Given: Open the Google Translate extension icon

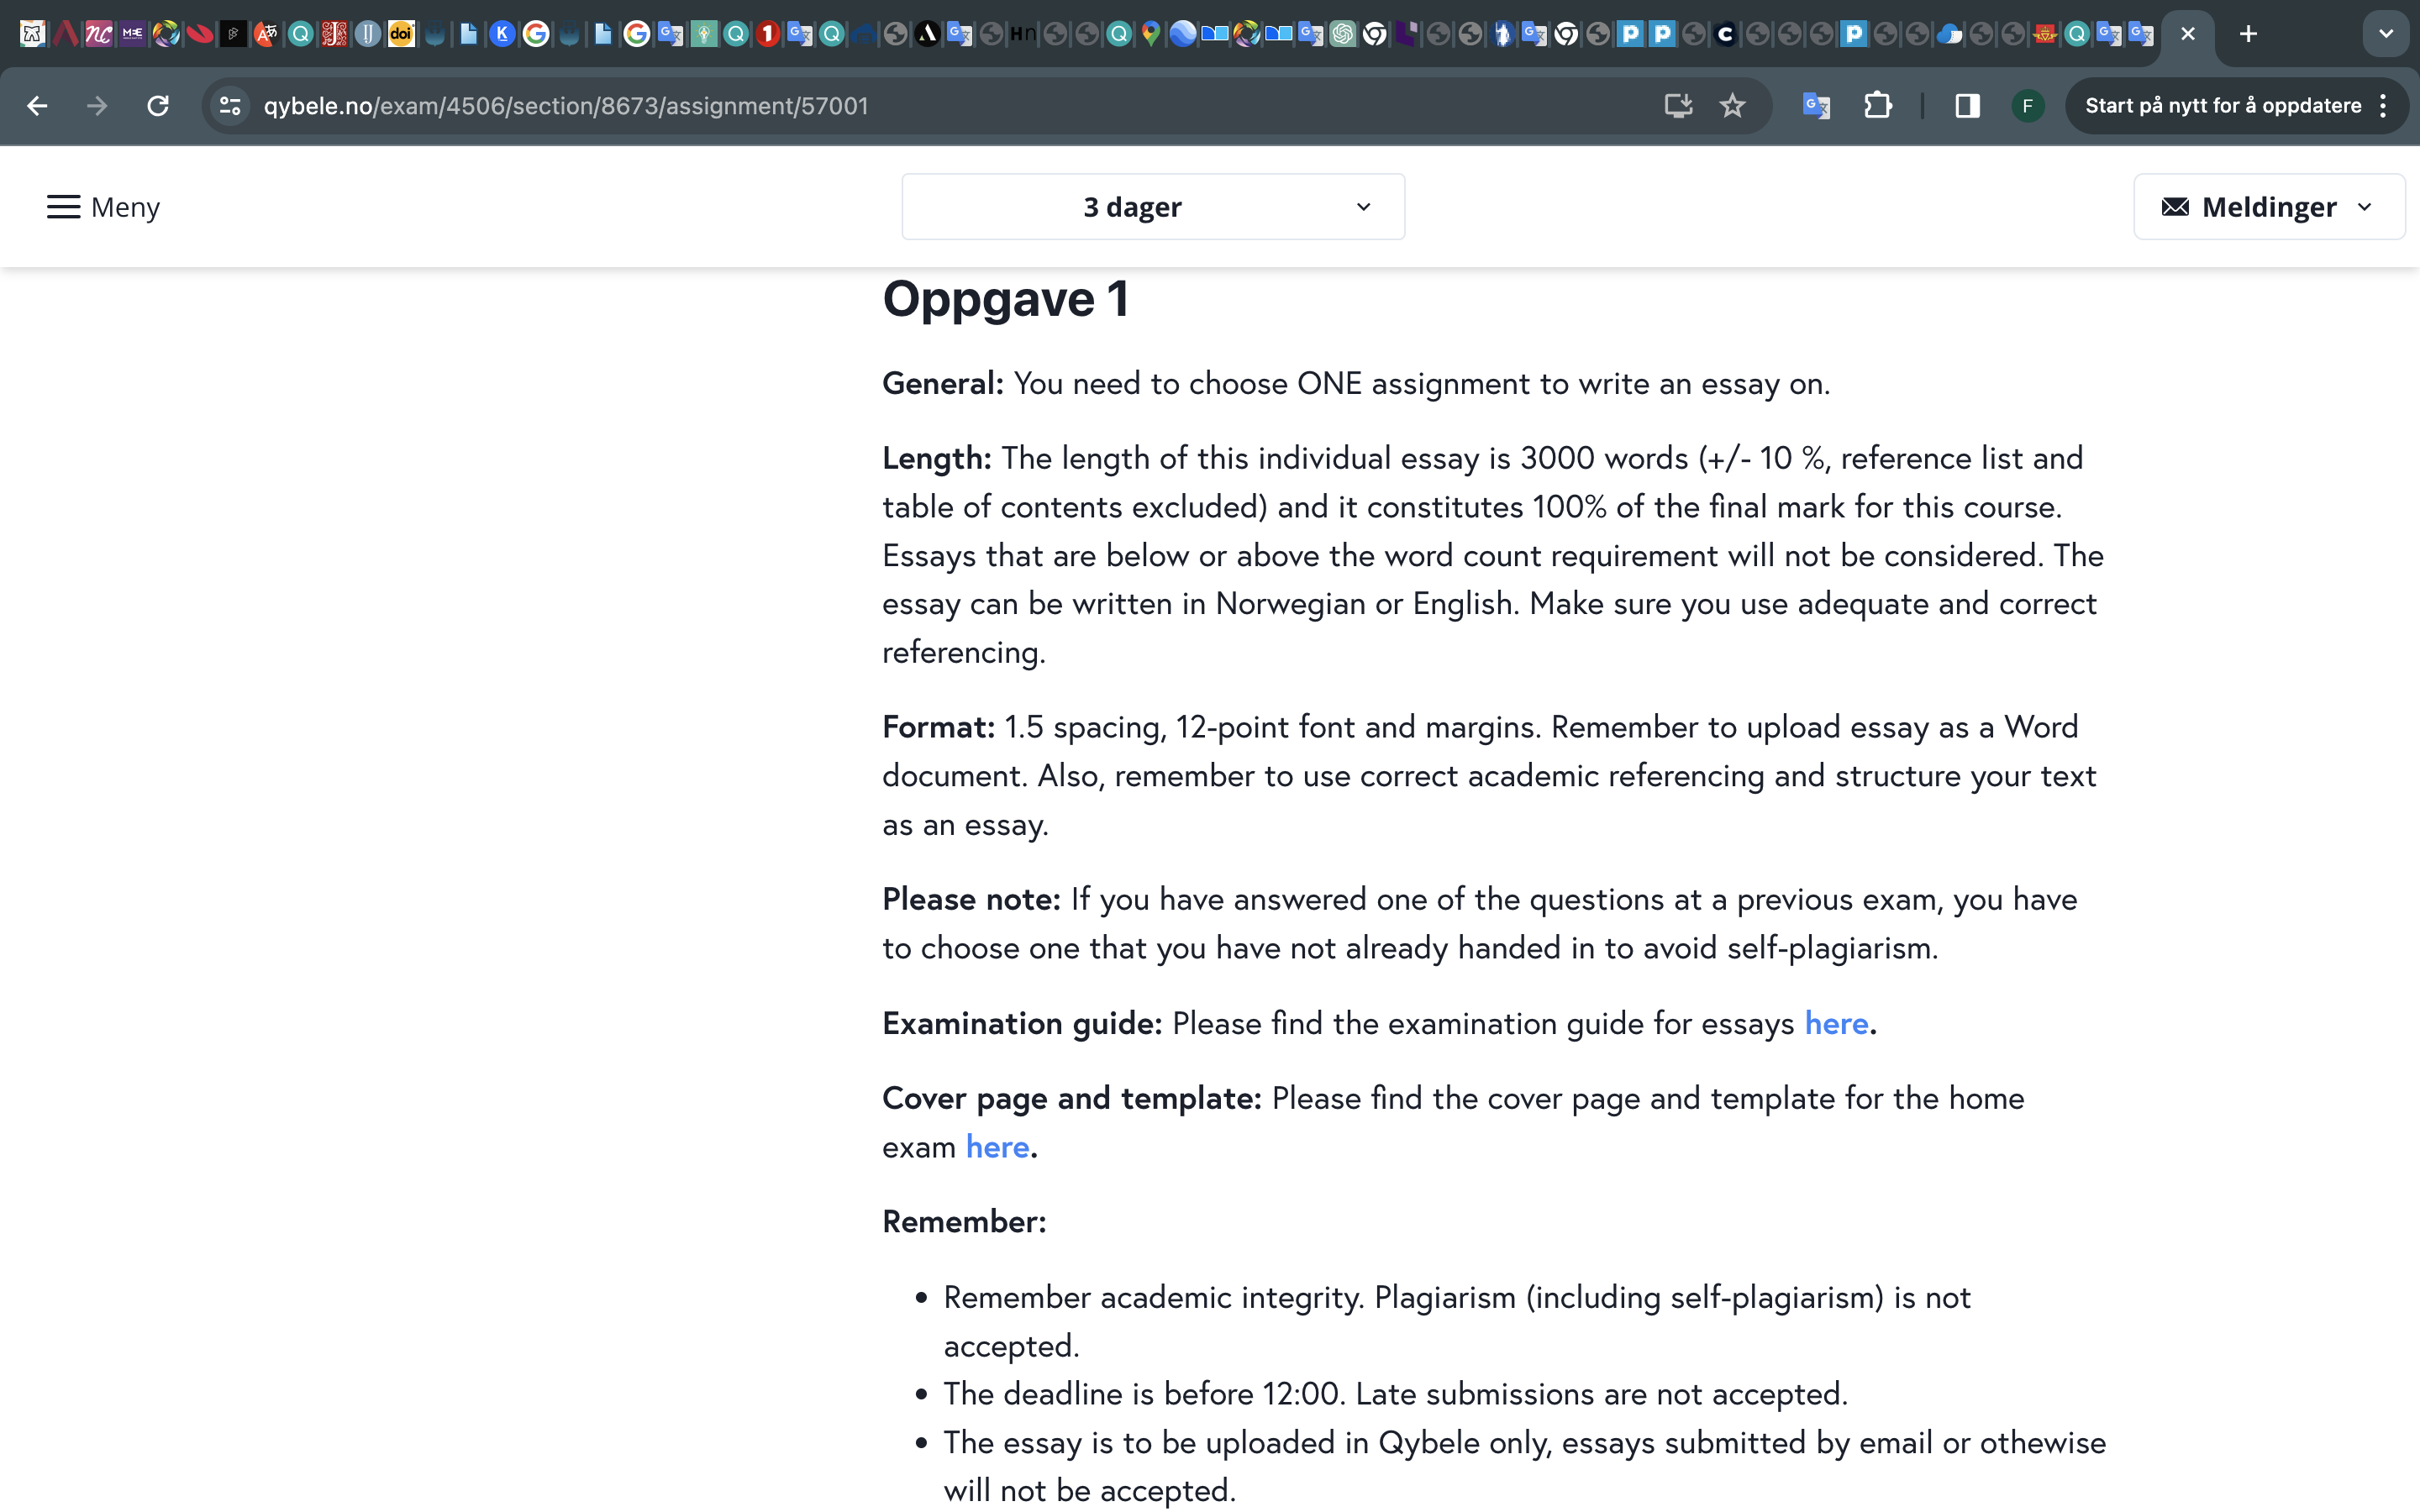Looking at the screenshot, I should coord(1816,106).
